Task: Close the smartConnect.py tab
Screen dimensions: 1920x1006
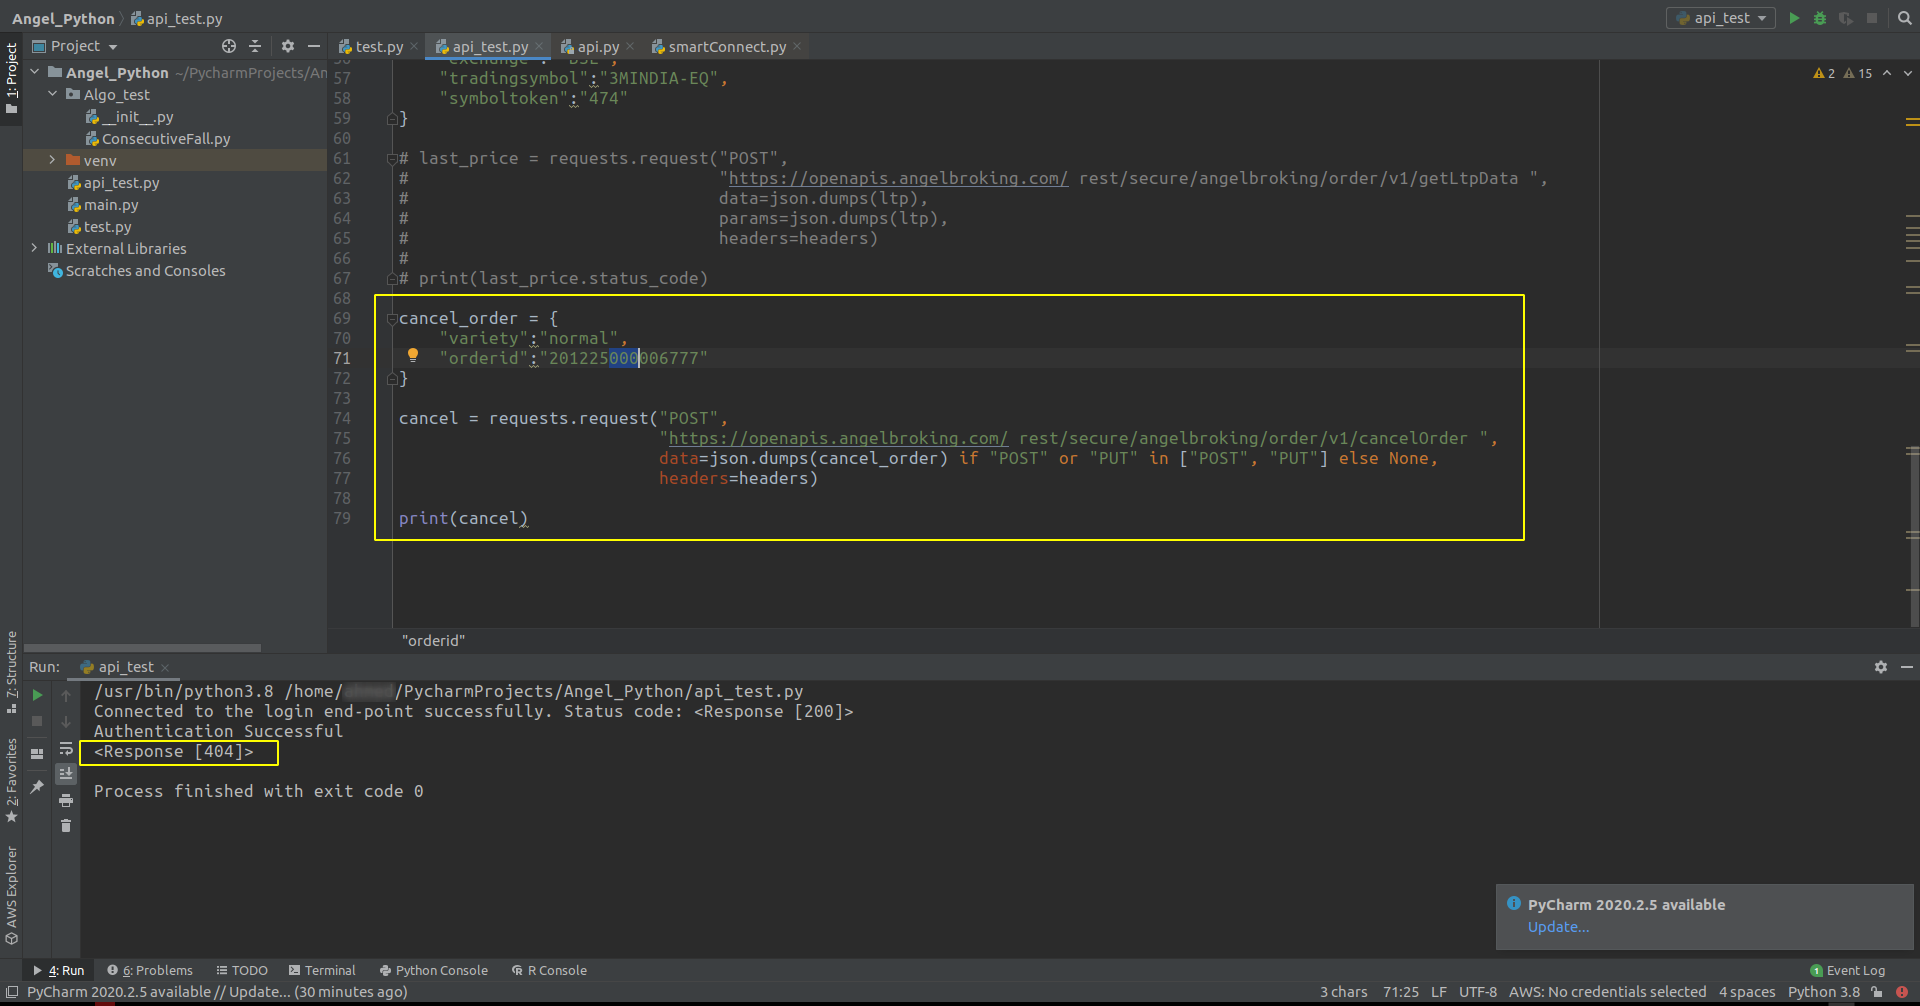Action: pos(797,47)
